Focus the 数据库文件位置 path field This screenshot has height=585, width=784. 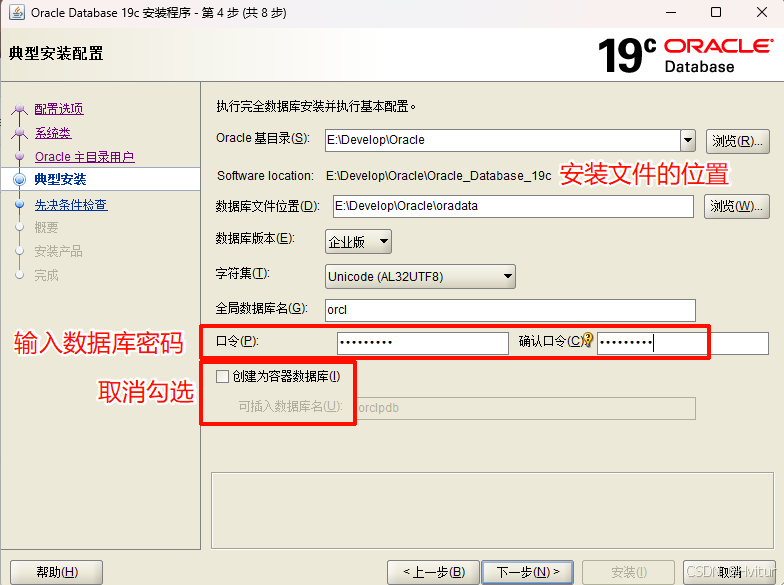(x=513, y=206)
